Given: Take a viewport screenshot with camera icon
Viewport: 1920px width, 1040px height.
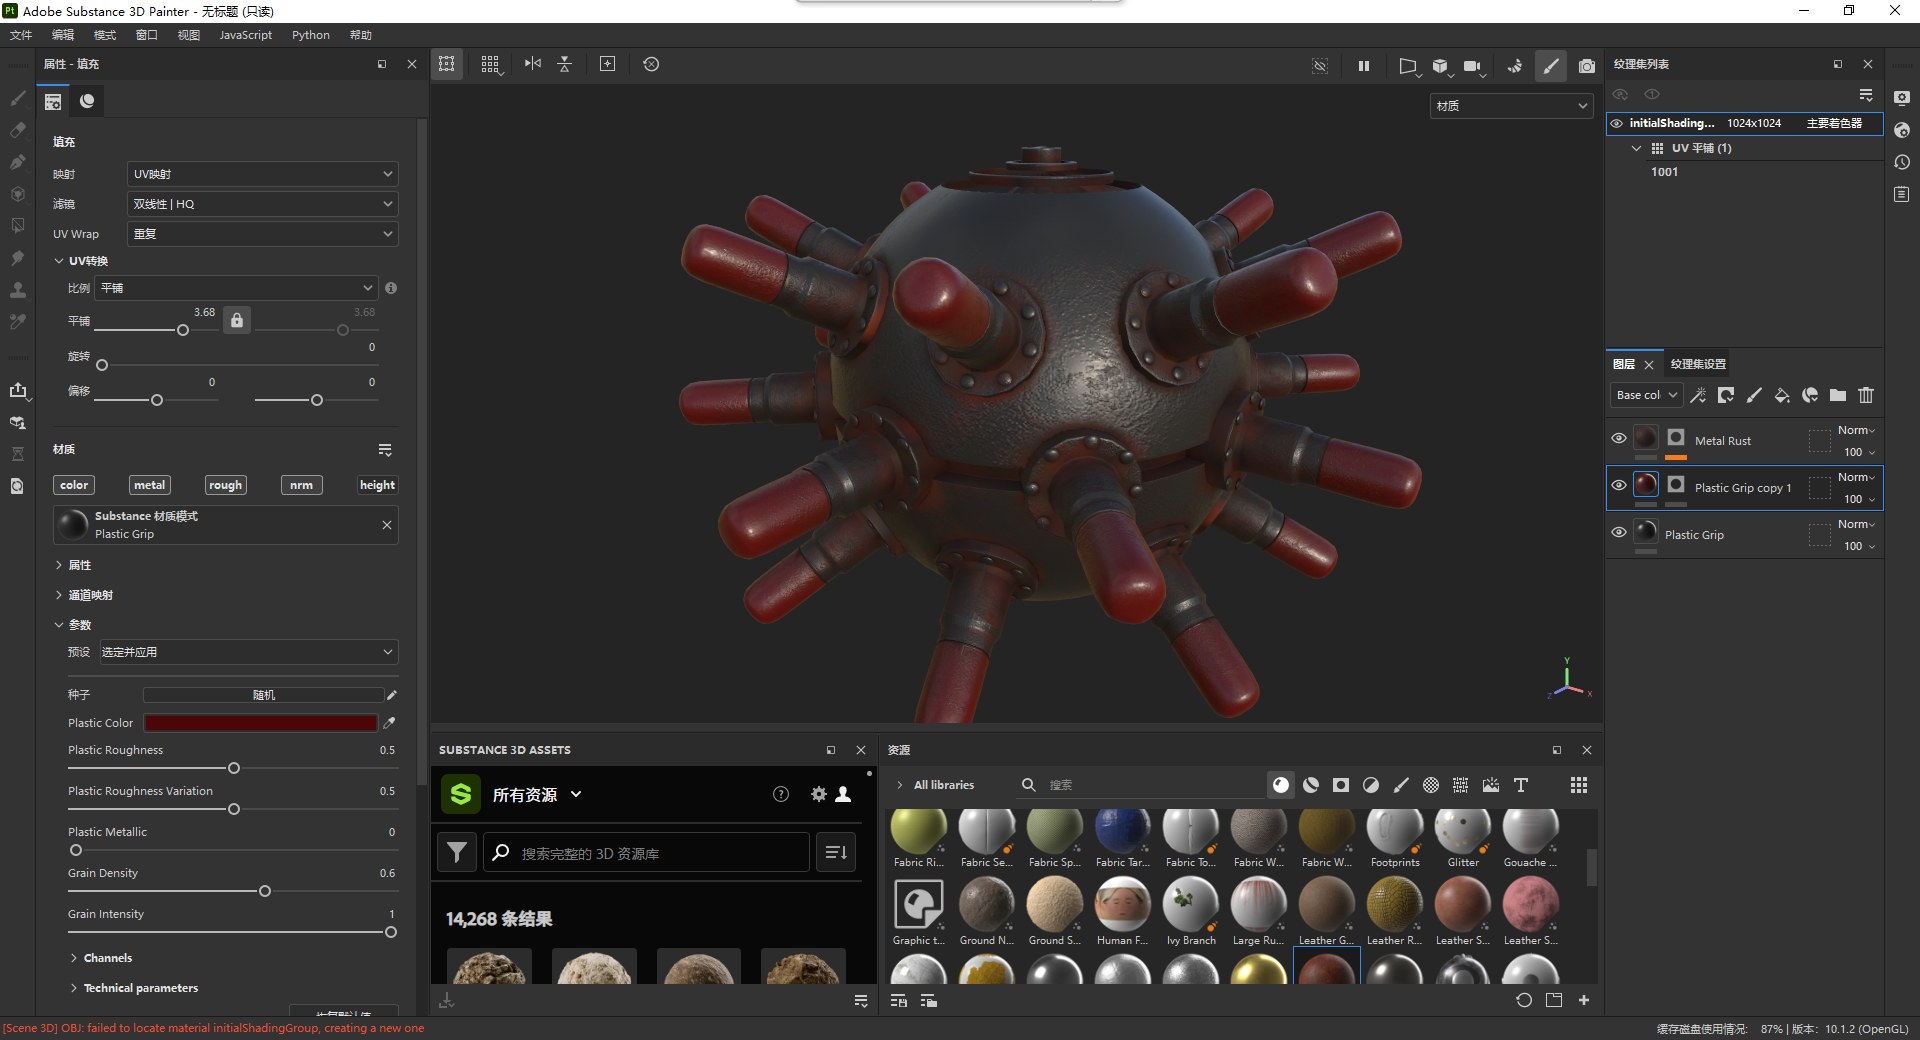Looking at the screenshot, I should (x=1587, y=65).
